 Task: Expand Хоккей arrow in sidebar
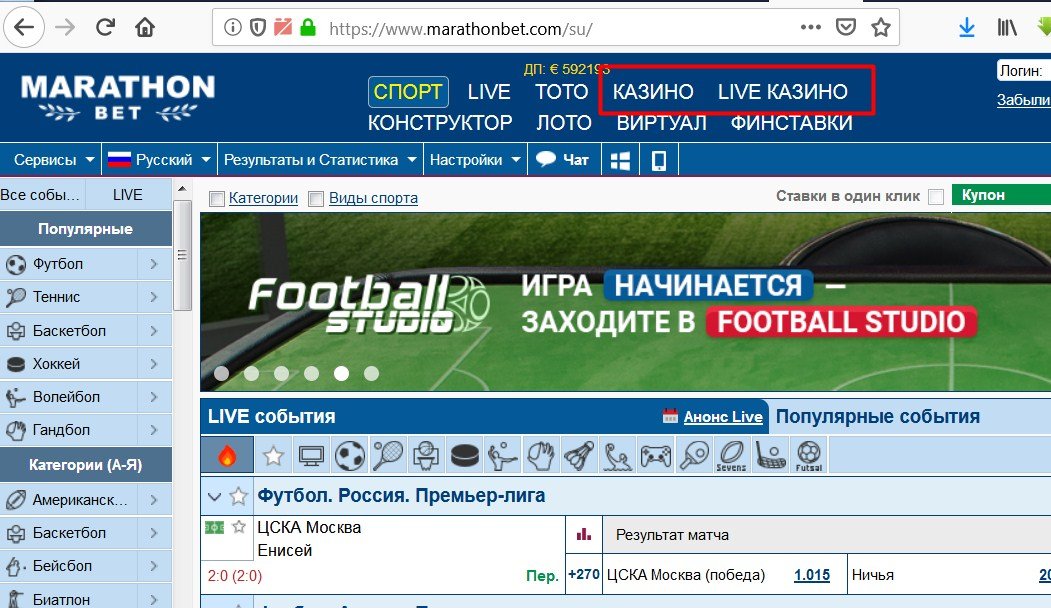(154, 364)
